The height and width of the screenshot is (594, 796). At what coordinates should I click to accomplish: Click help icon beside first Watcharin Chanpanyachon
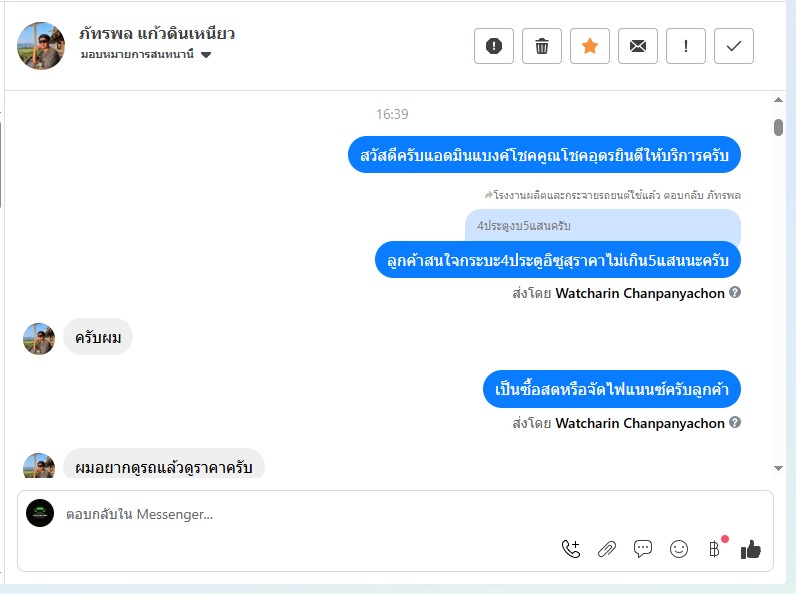pyautogui.click(x=735, y=292)
